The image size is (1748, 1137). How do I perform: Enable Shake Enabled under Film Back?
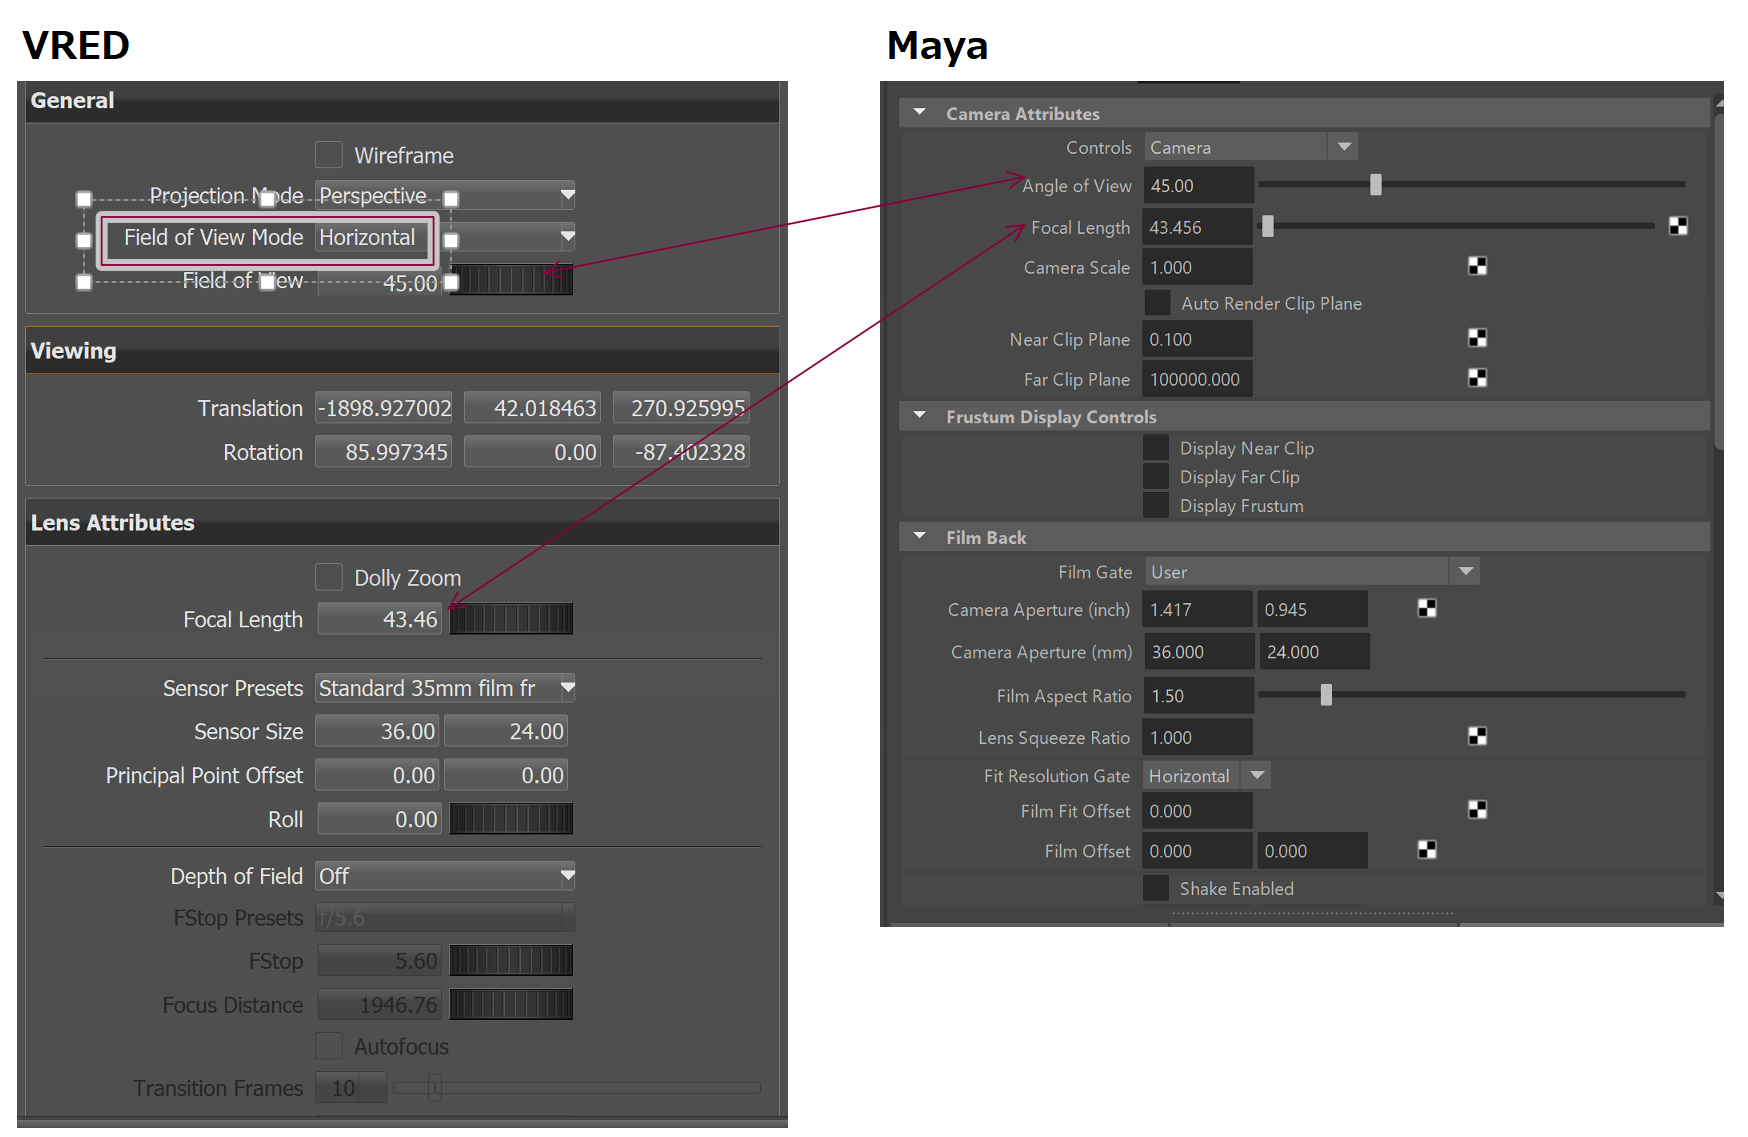[x=1156, y=887]
